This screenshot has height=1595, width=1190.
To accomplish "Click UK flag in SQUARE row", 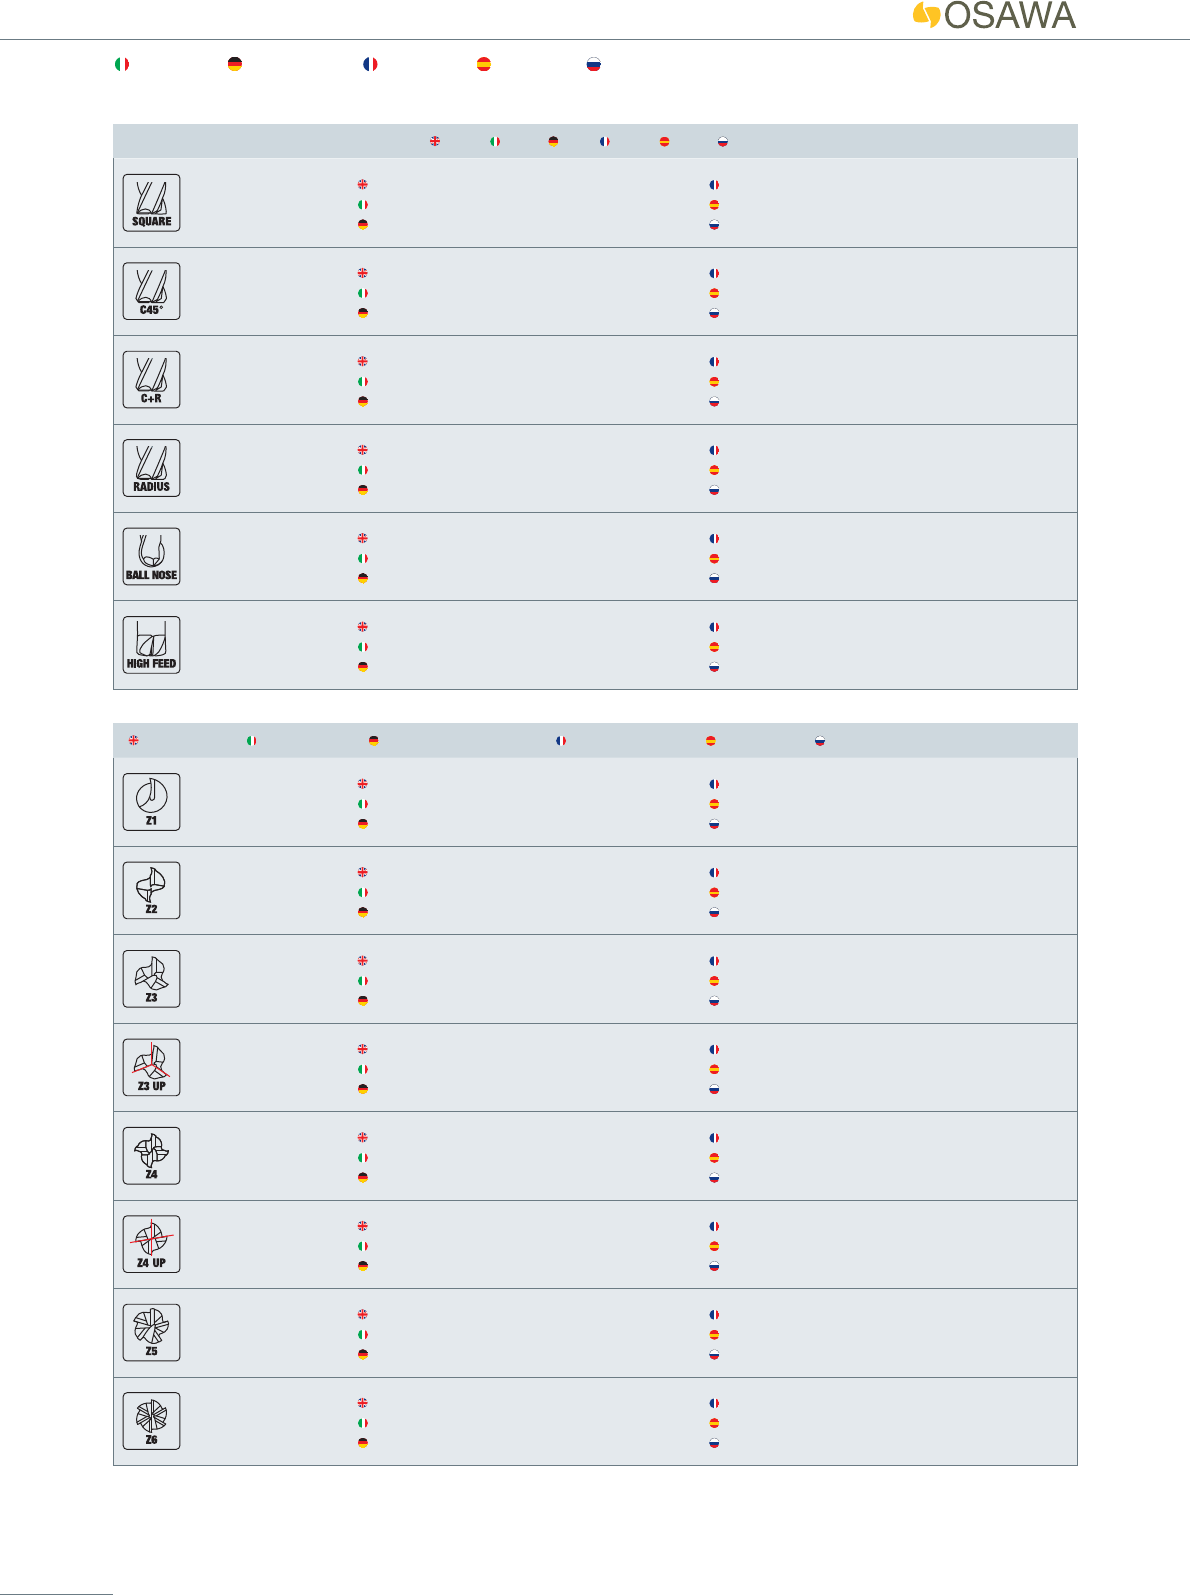I will pos(362,185).
